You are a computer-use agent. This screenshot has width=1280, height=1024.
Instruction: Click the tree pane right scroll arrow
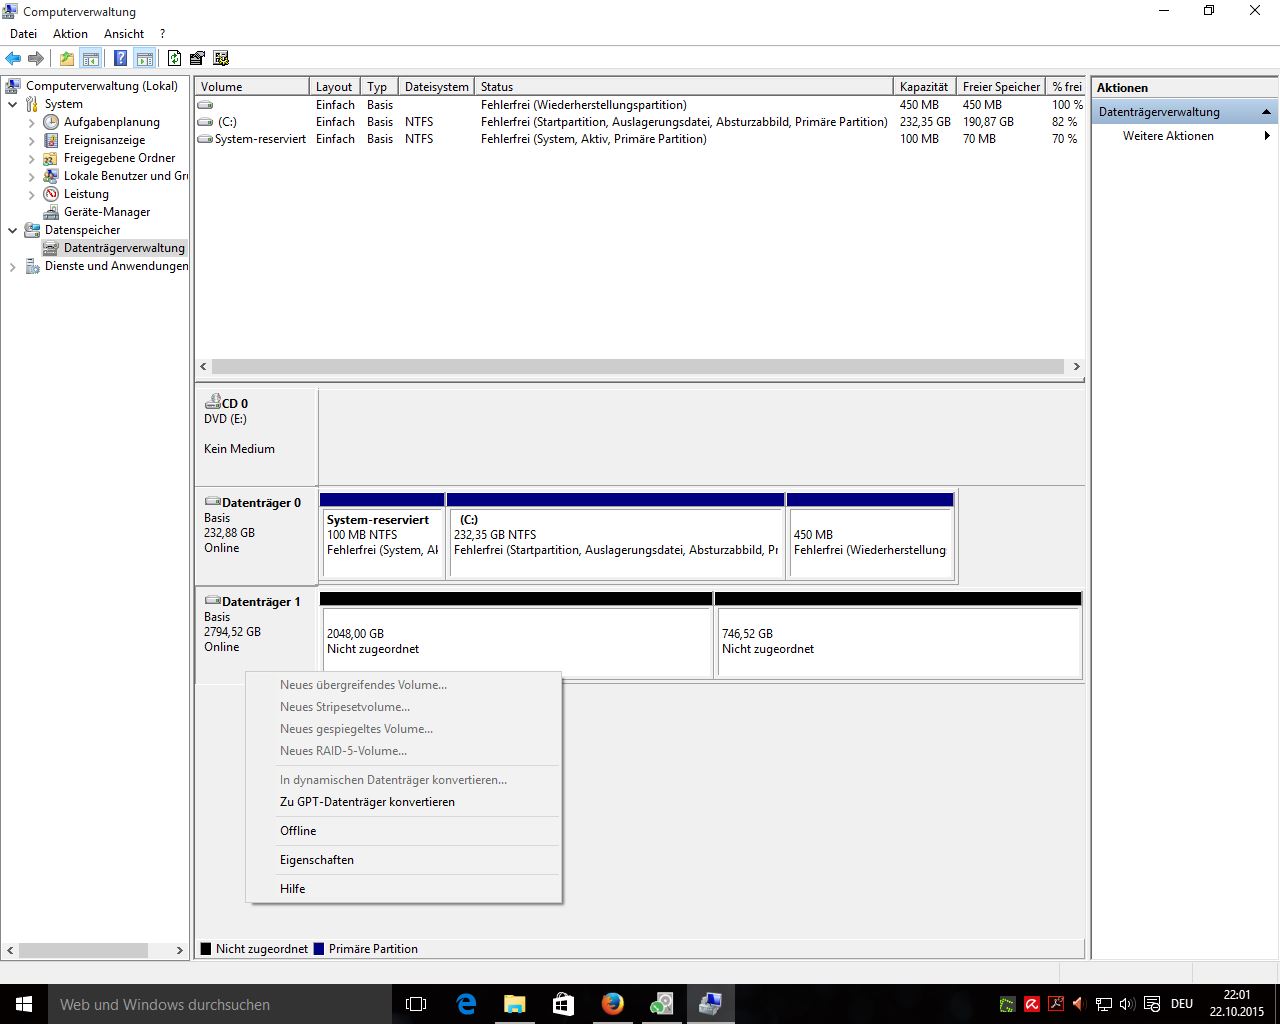pos(179,950)
